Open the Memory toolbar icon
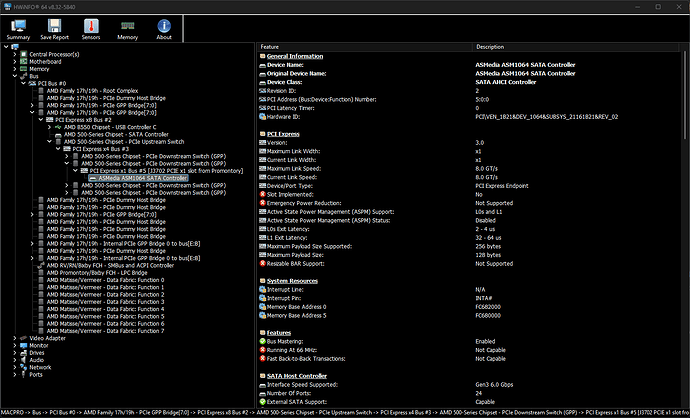 (127, 26)
